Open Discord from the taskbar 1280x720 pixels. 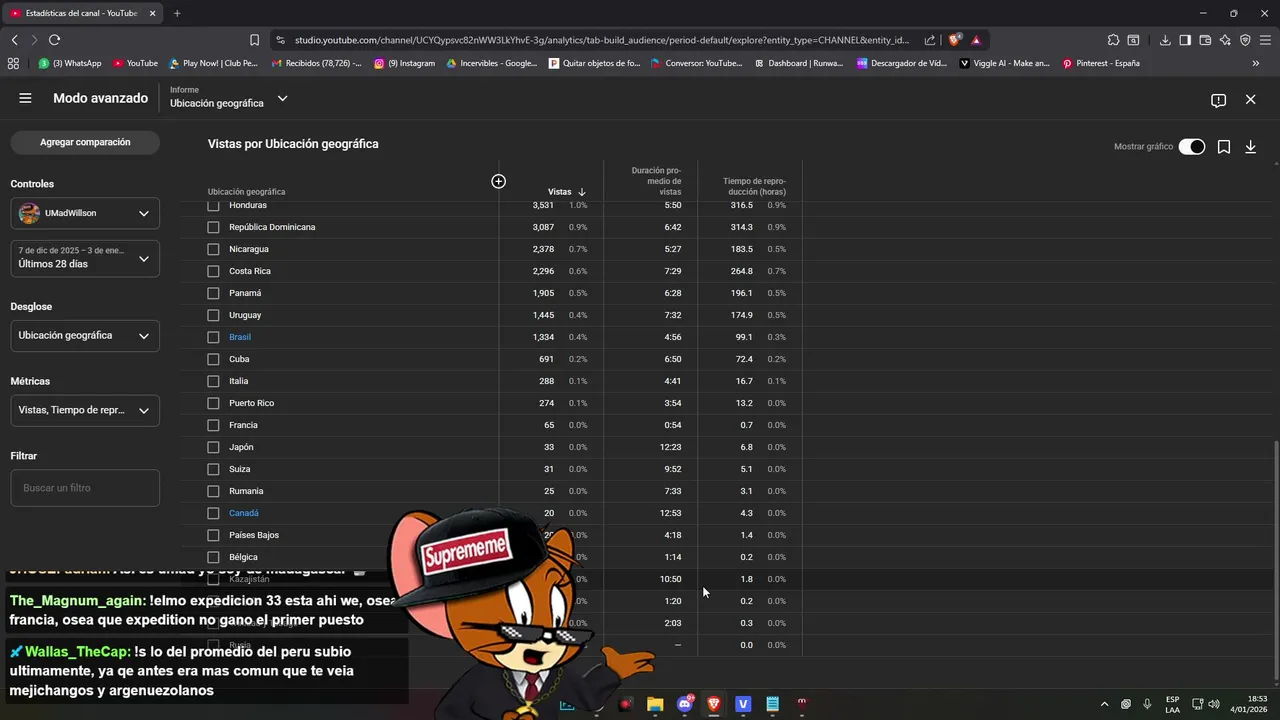[x=685, y=704]
